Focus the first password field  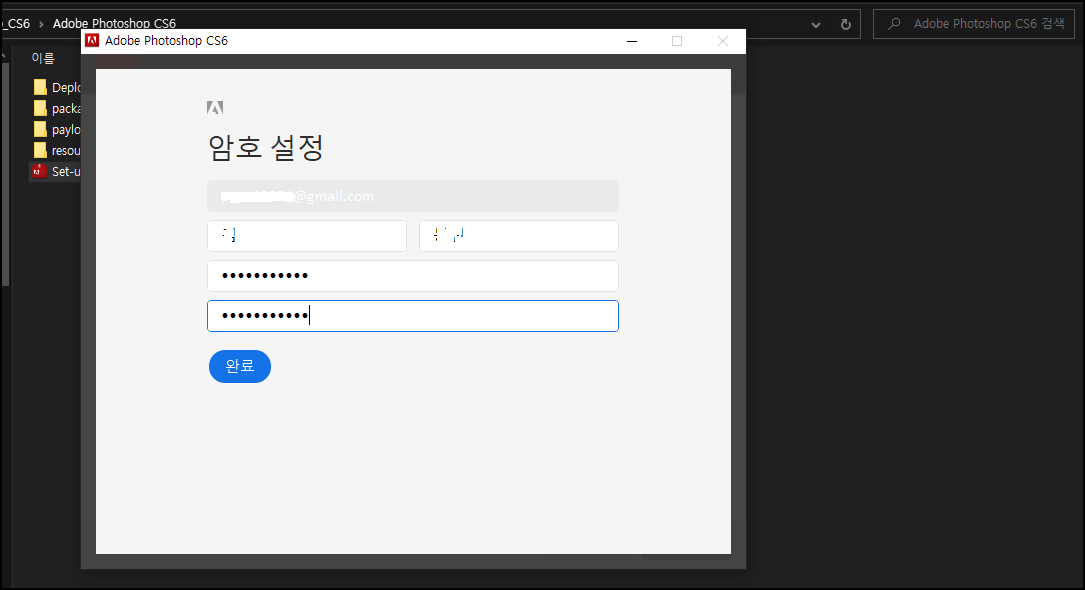(412, 275)
